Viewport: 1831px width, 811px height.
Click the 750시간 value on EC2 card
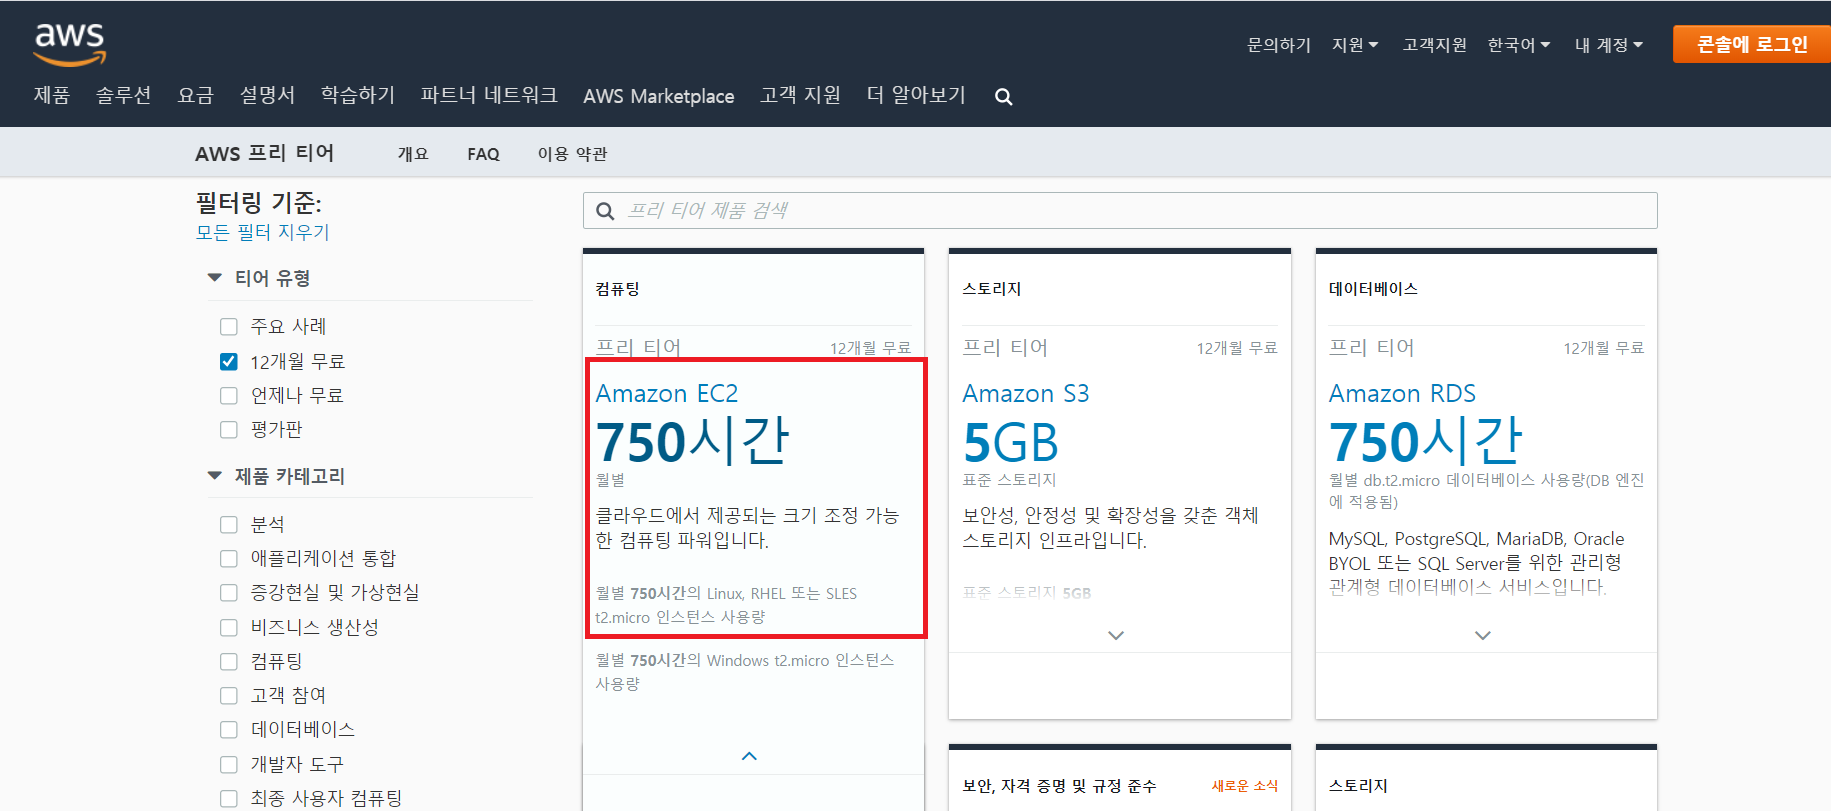pyautogui.click(x=692, y=442)
